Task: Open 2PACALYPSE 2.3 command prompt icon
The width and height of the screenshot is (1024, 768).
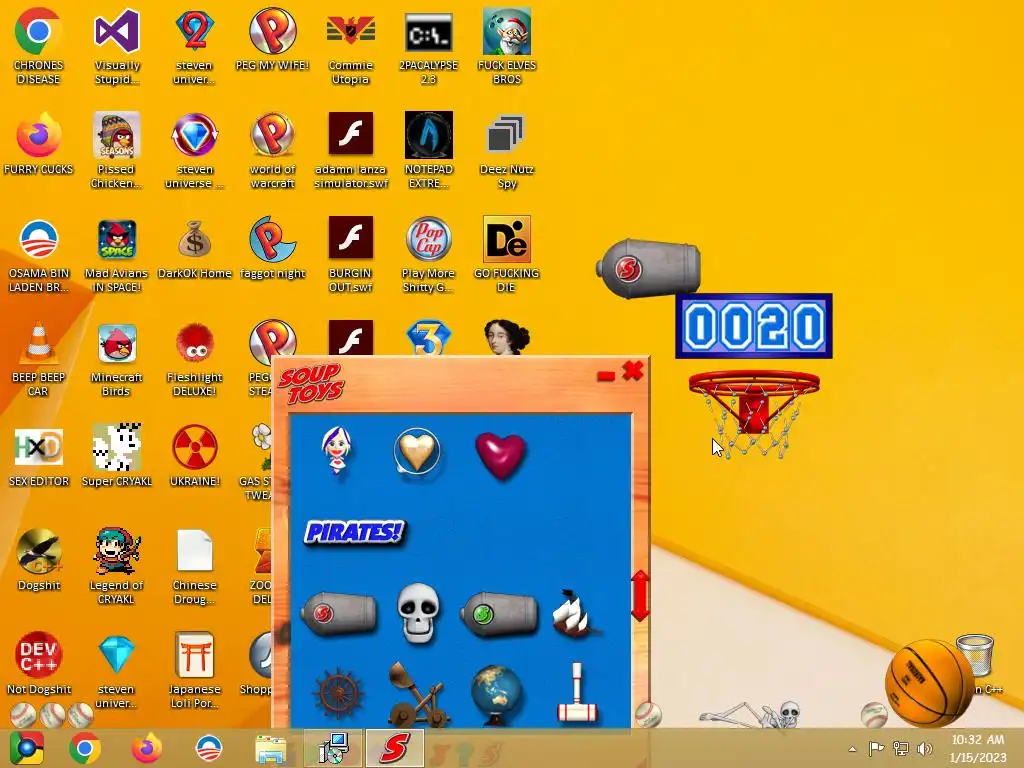Action: pyautogui.click(x=428, y=46)
